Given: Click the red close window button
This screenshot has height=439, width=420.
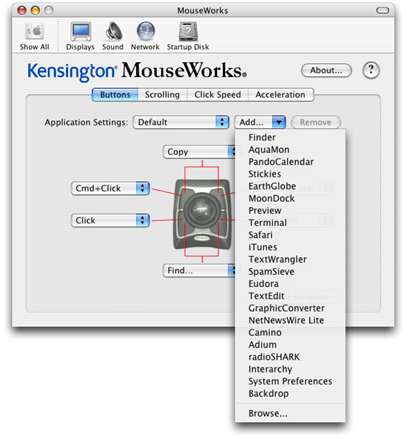Looking at the screenshot, I should [22, 10].
